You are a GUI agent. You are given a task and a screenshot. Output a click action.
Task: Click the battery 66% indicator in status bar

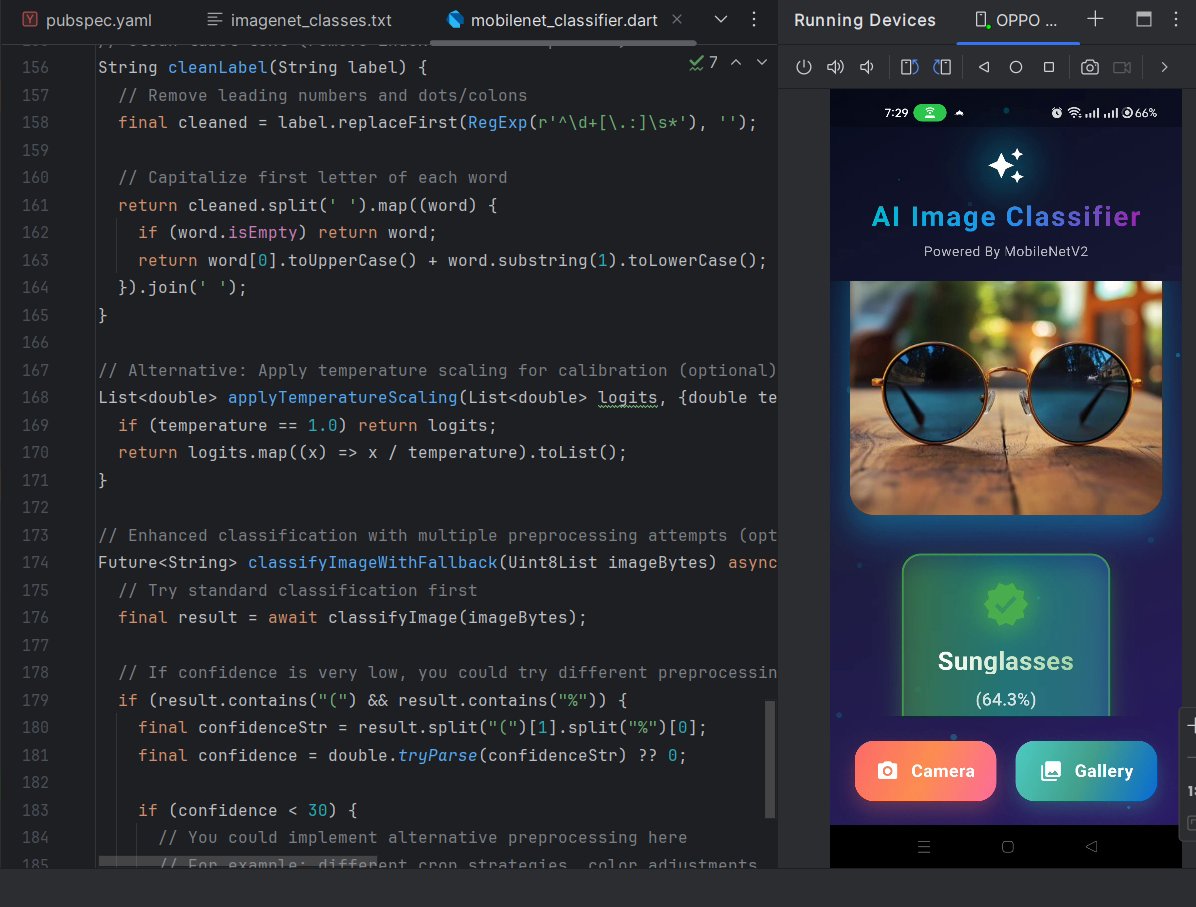1140,113
